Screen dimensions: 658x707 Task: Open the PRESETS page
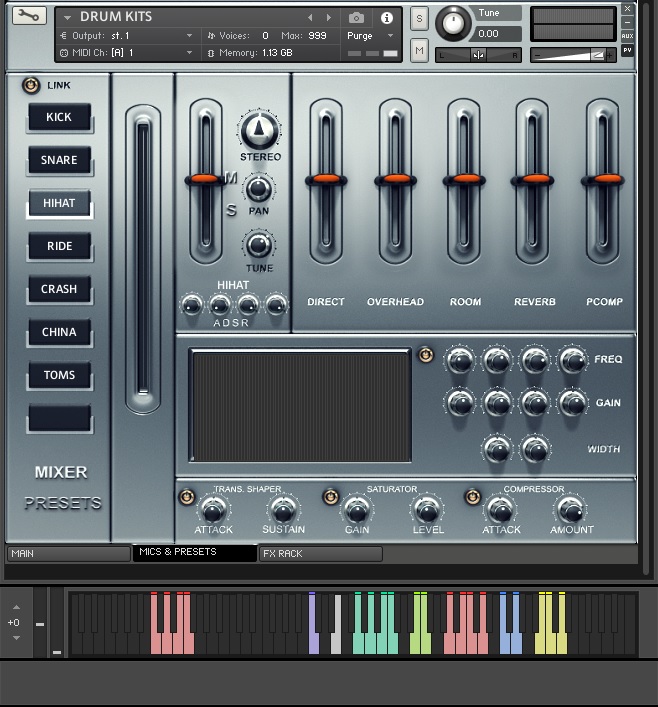click(63, 503)
